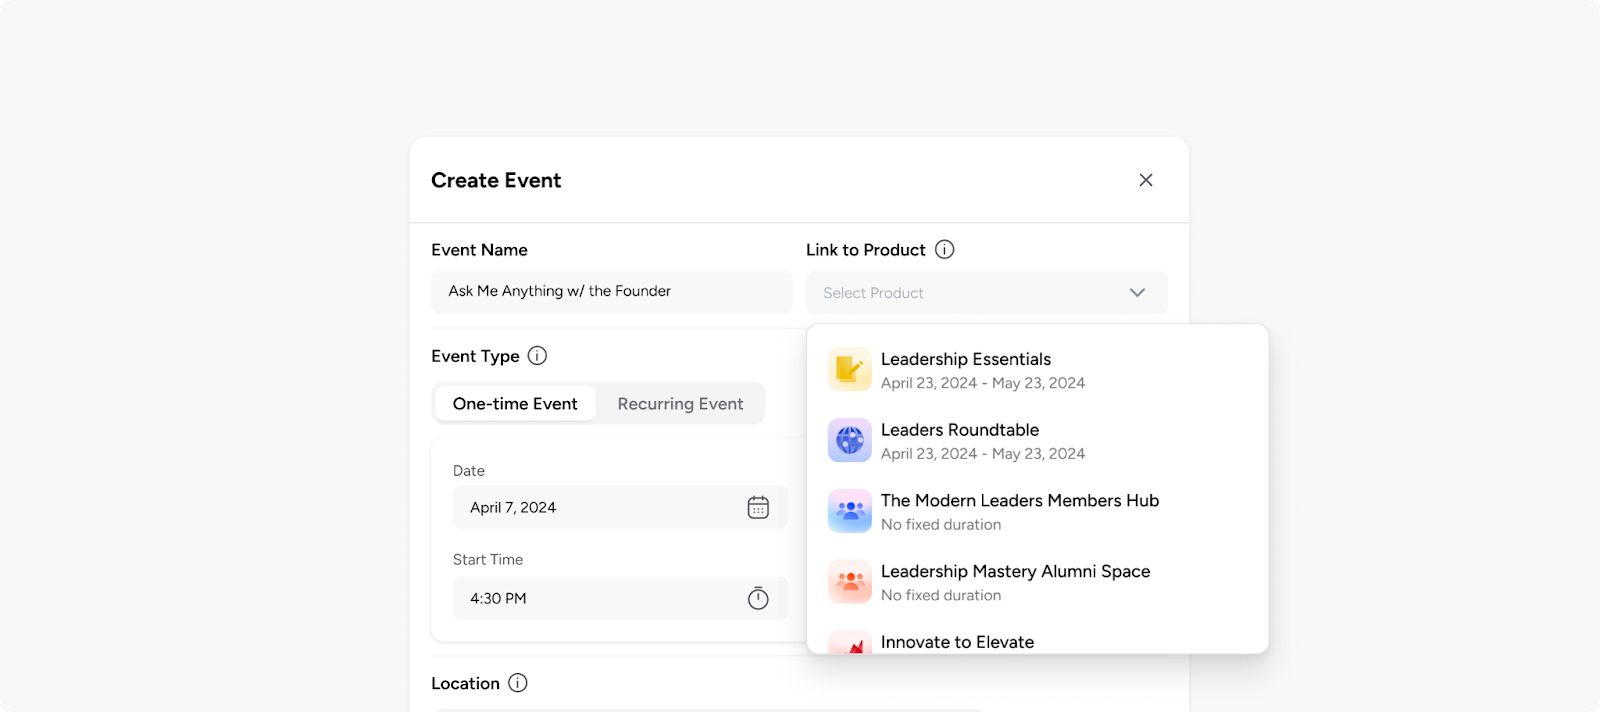Click the Start Time label

click(488, 560)
